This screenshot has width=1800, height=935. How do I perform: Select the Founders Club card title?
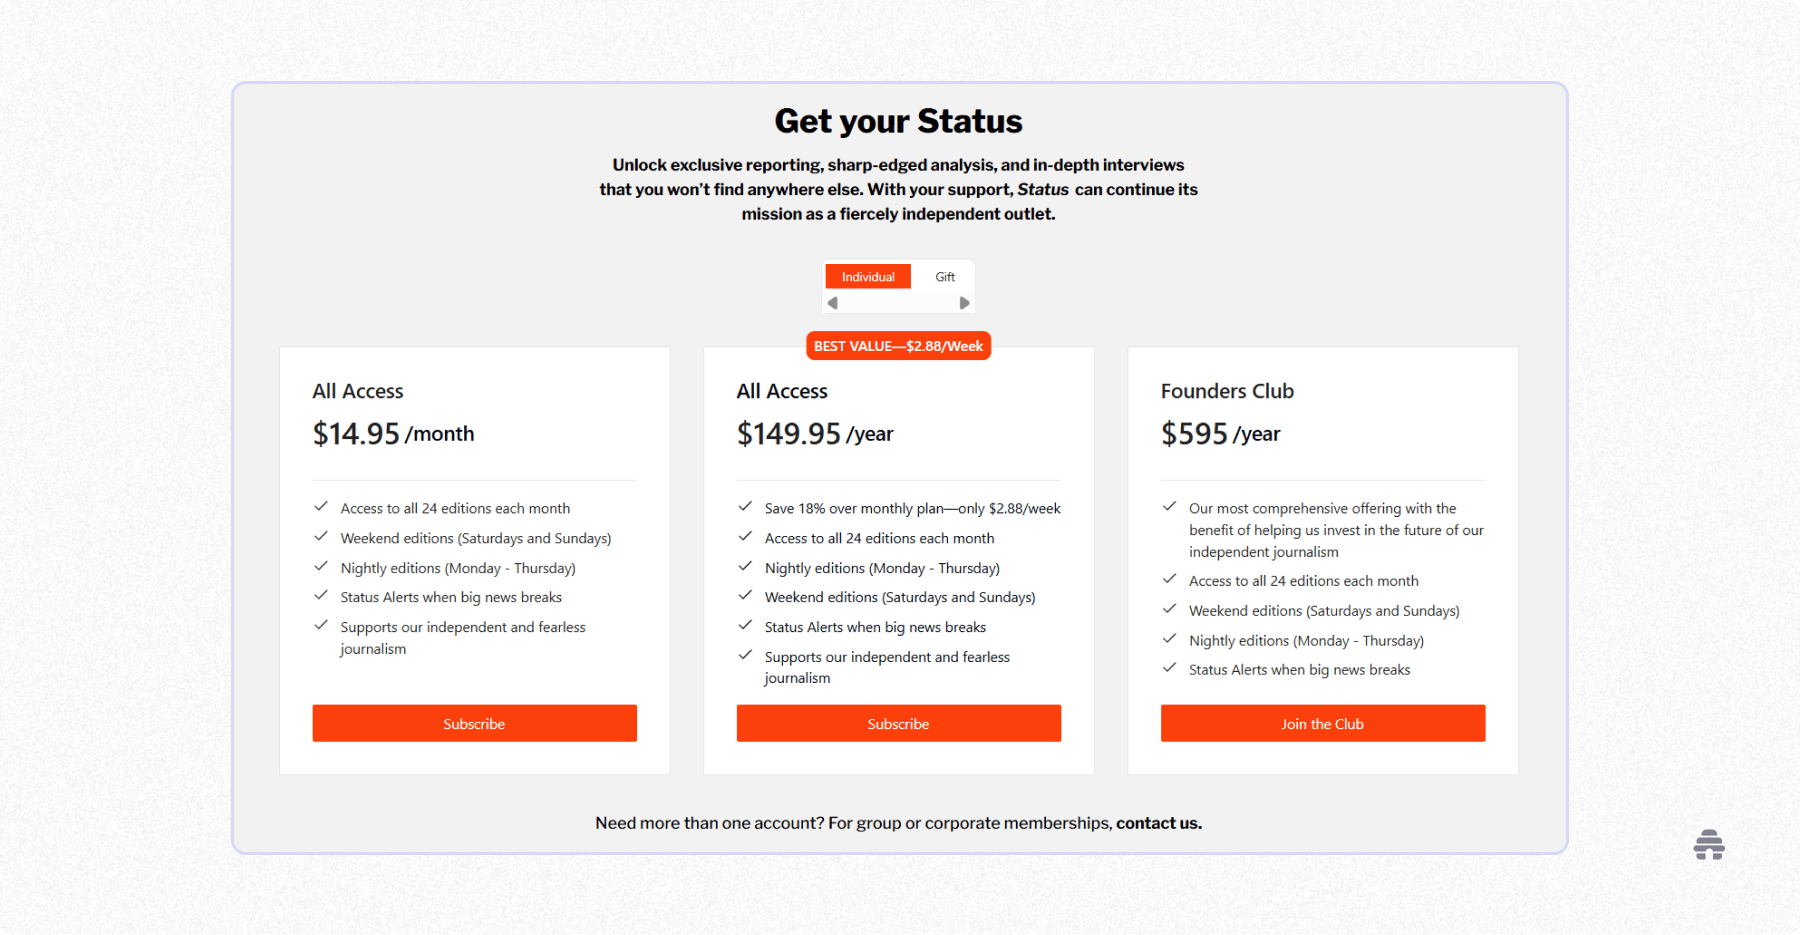tap(1227, 391)
